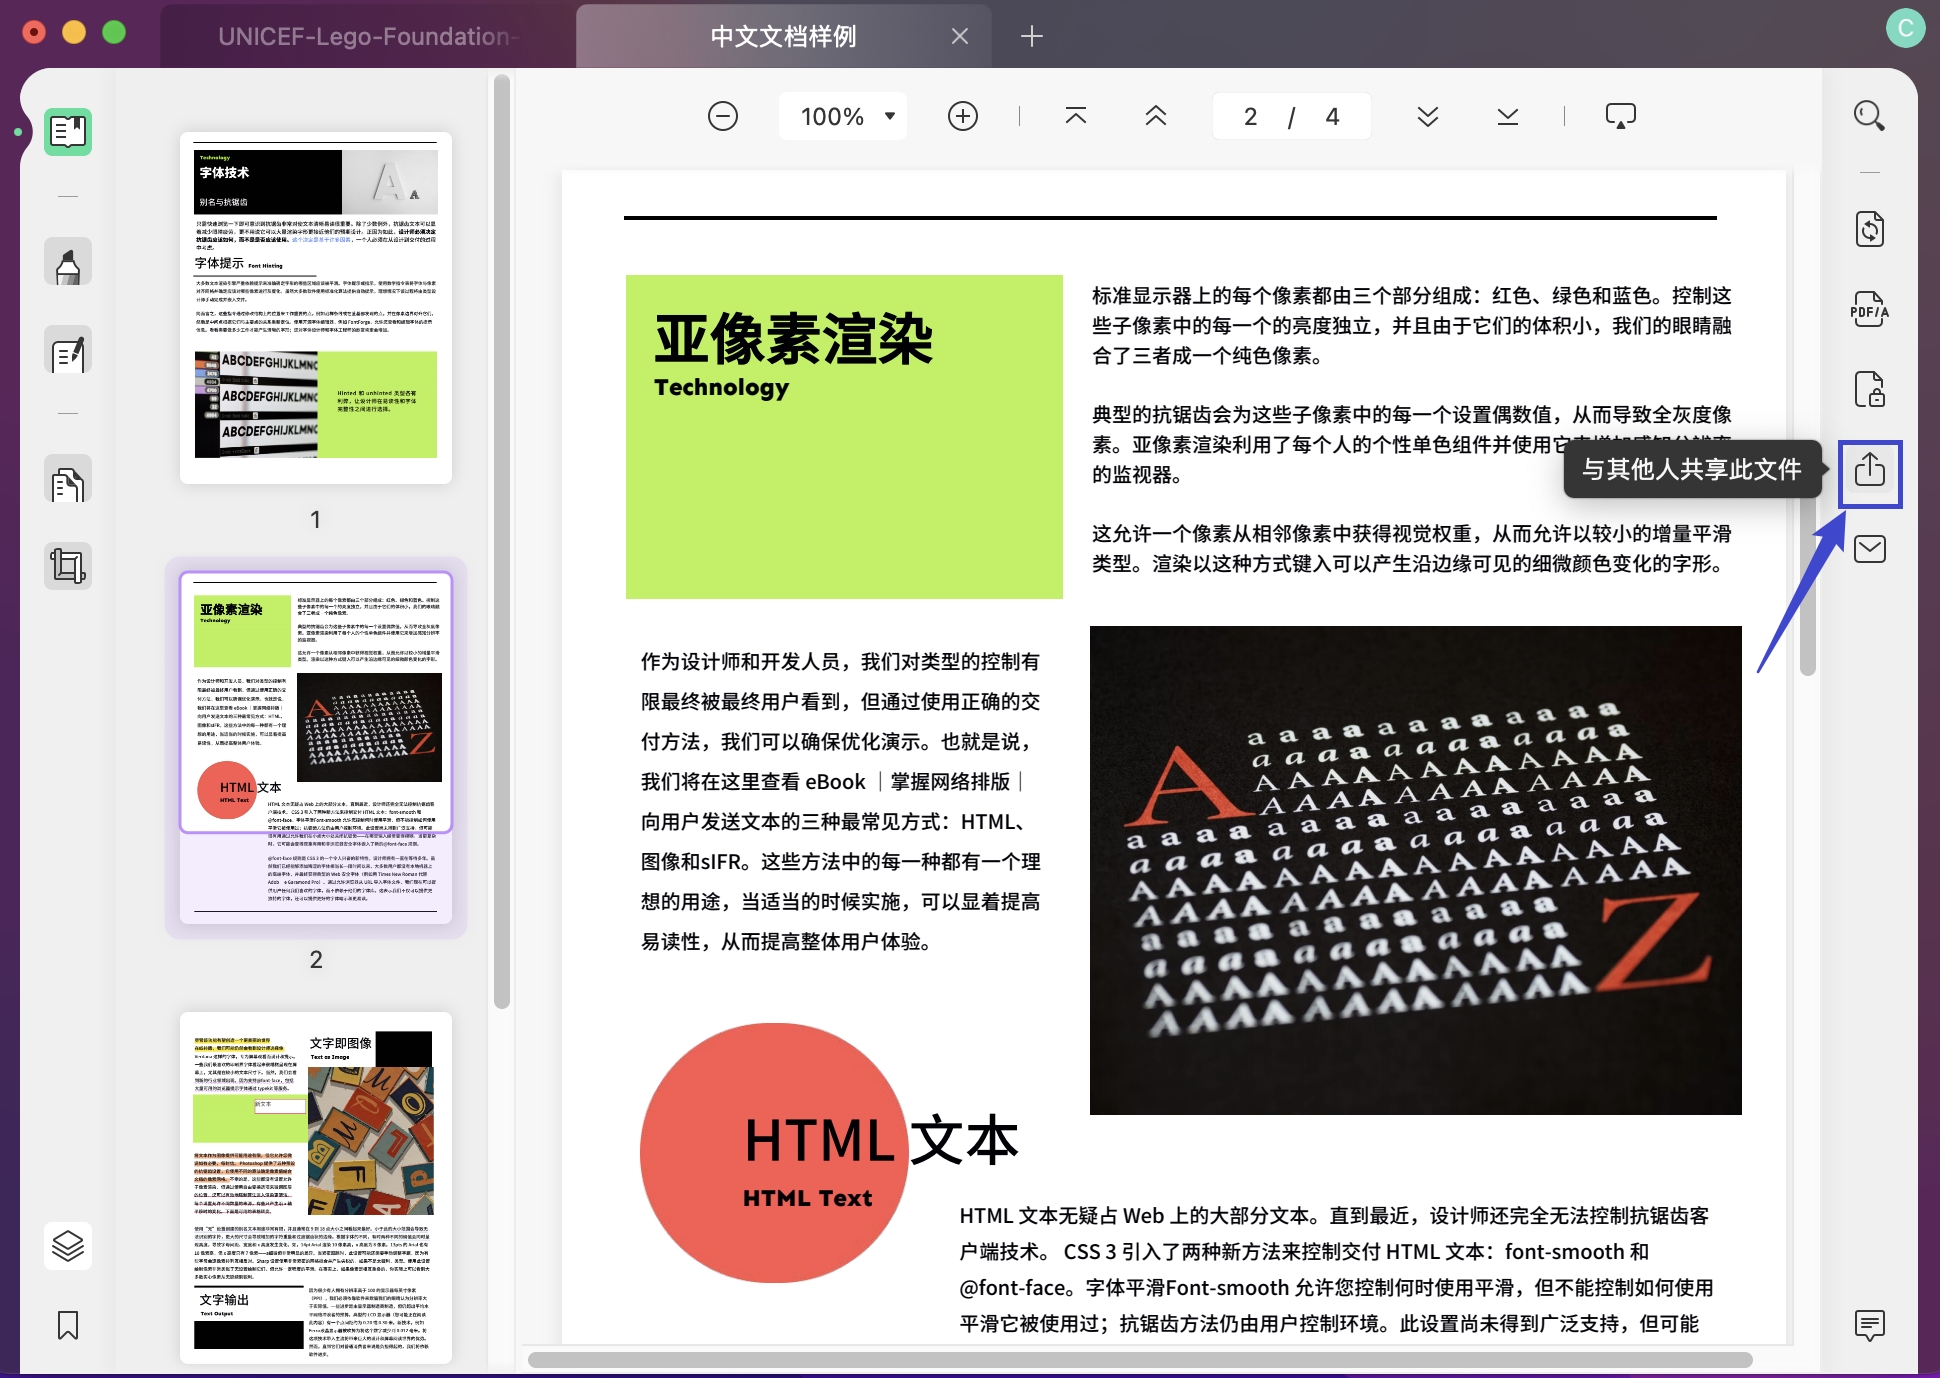Open the user account avatar C

[1905, 28]
